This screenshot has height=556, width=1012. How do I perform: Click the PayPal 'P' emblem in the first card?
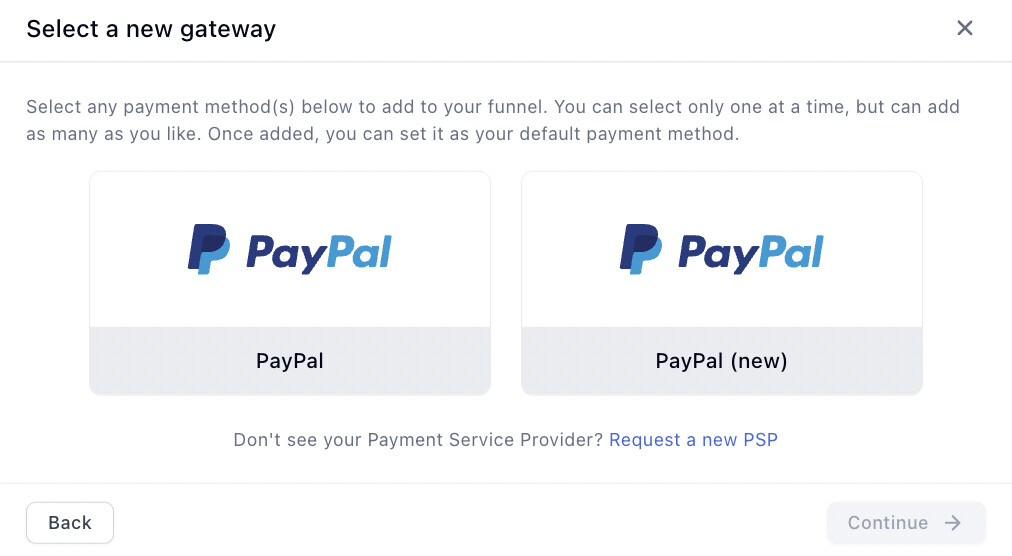point(208,249)
